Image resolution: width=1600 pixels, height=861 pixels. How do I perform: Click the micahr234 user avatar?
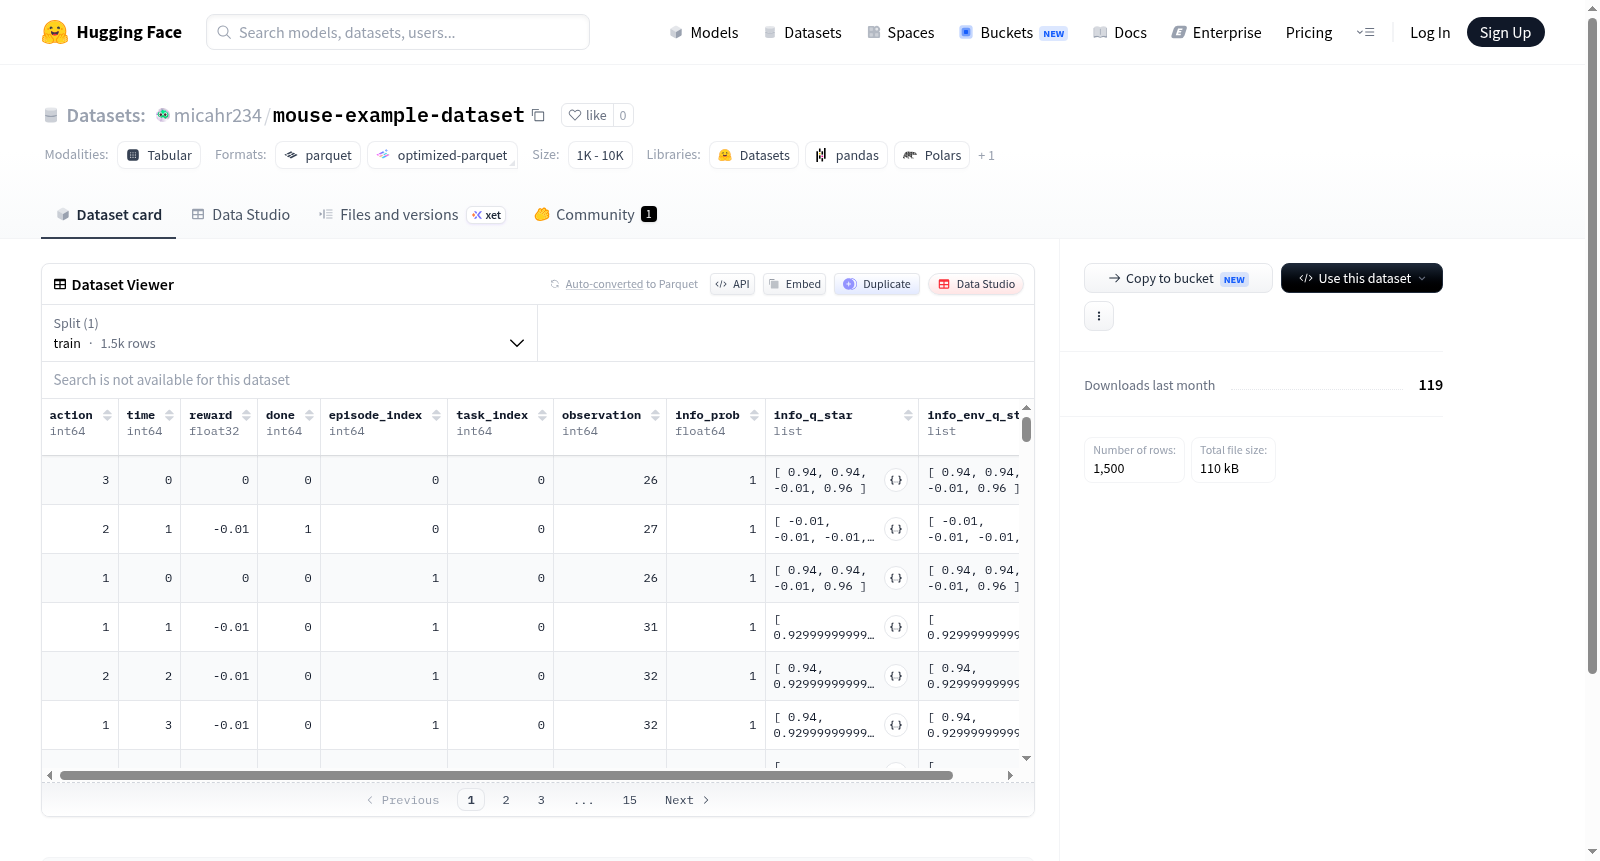click(163, 115)
